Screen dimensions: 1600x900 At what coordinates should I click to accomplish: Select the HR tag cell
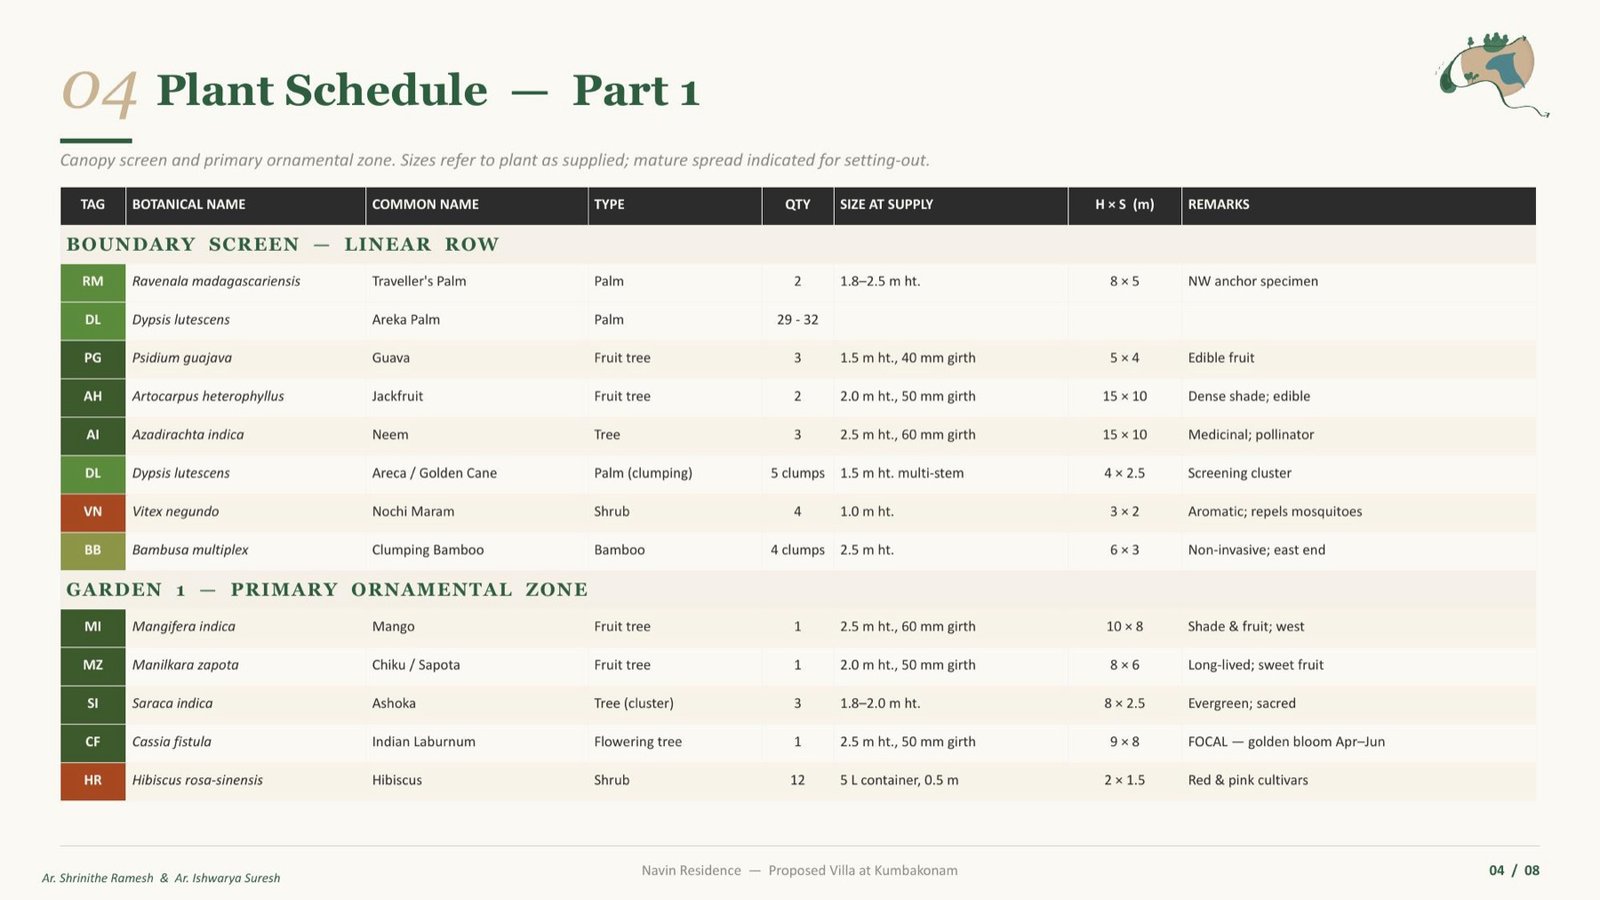point(93,781)
